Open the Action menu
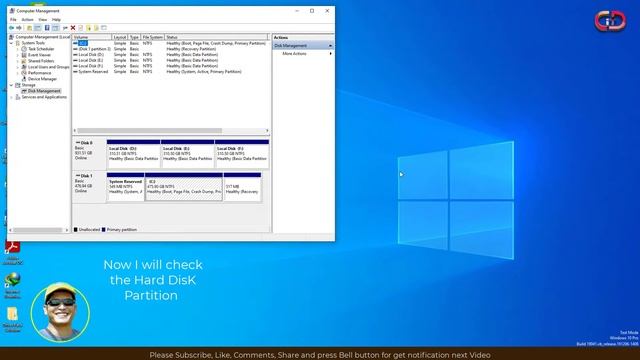 click(27, 20)
